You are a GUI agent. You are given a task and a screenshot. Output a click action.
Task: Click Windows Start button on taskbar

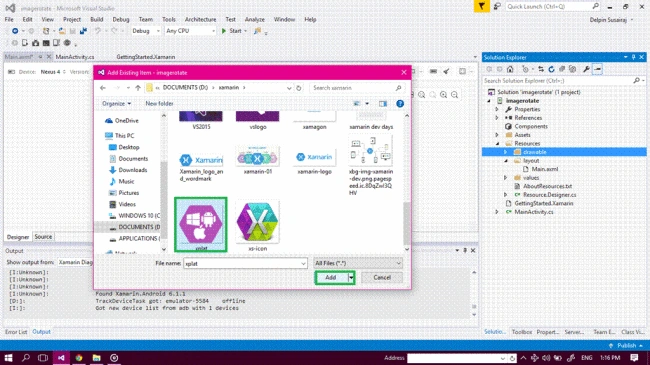click(8, 358)
